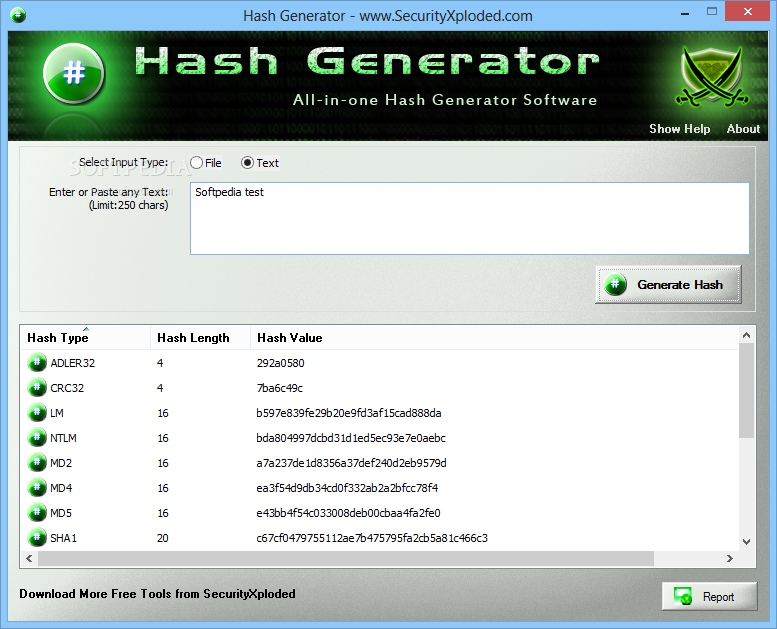Open Show Help in the banner
777x629 pixels.
coord(679,129)
